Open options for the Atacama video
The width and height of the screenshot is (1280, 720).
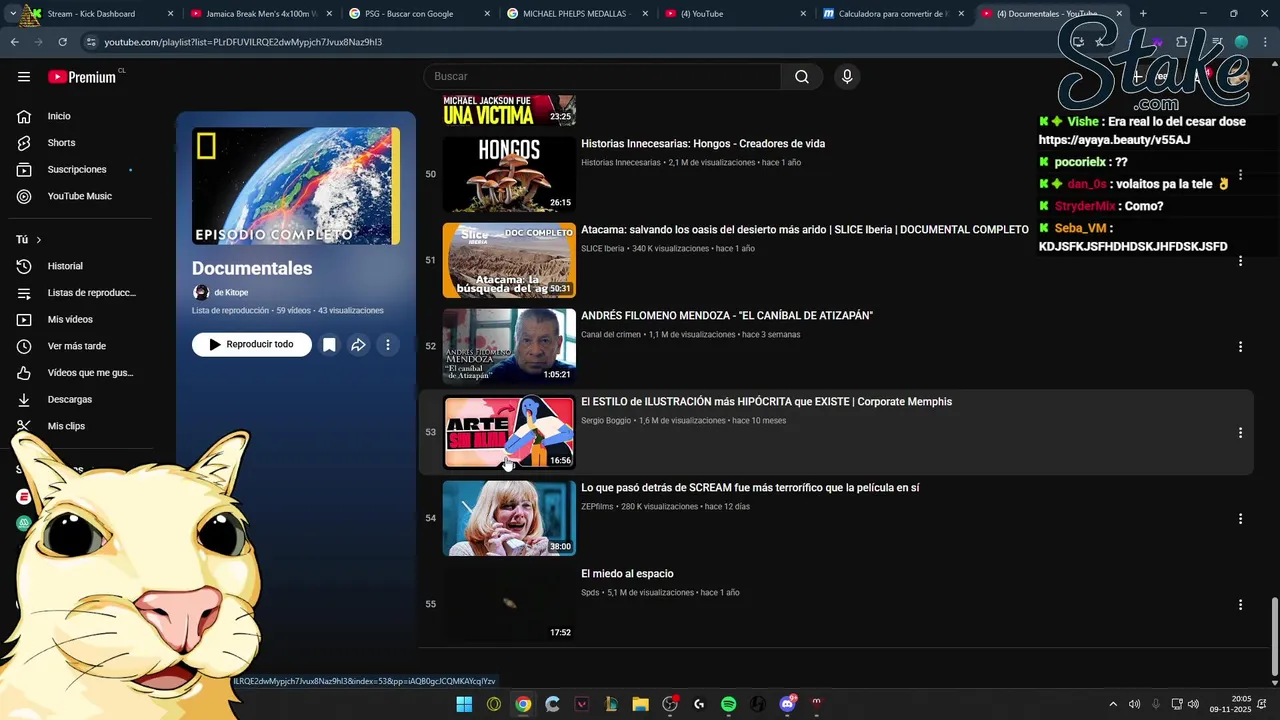[1240, 261]
